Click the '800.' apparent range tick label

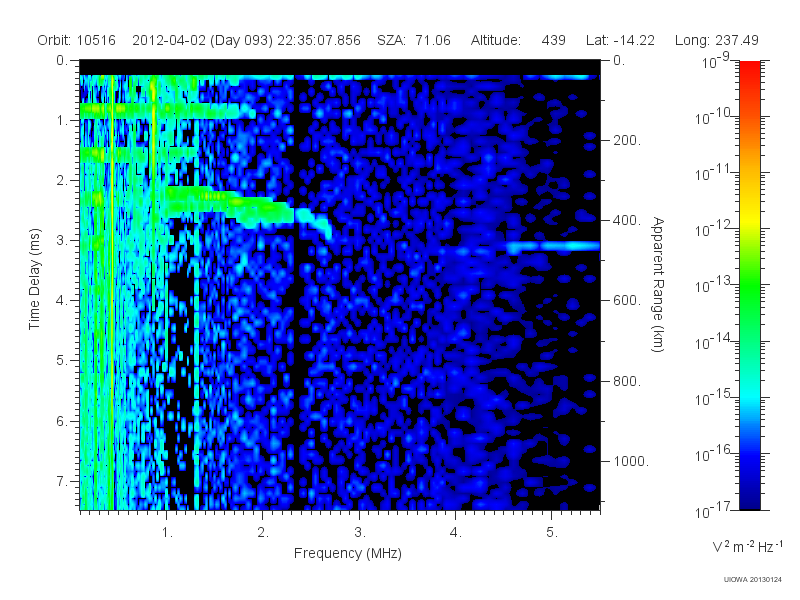[x=626, y=381]
